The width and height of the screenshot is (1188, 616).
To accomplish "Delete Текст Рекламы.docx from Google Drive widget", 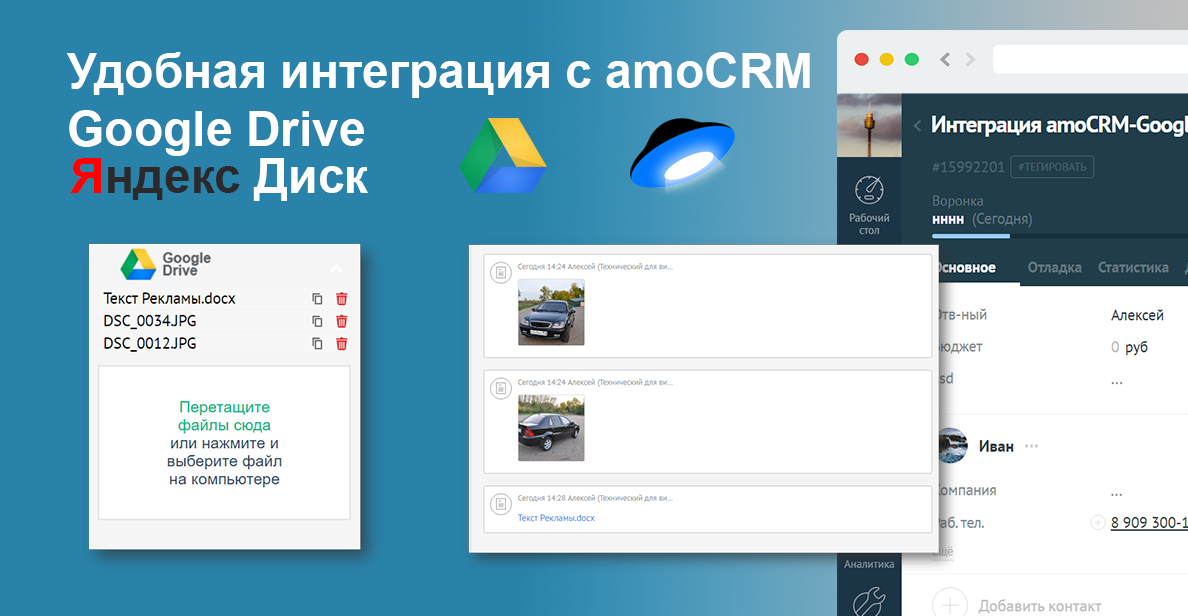I will (342, 299).
